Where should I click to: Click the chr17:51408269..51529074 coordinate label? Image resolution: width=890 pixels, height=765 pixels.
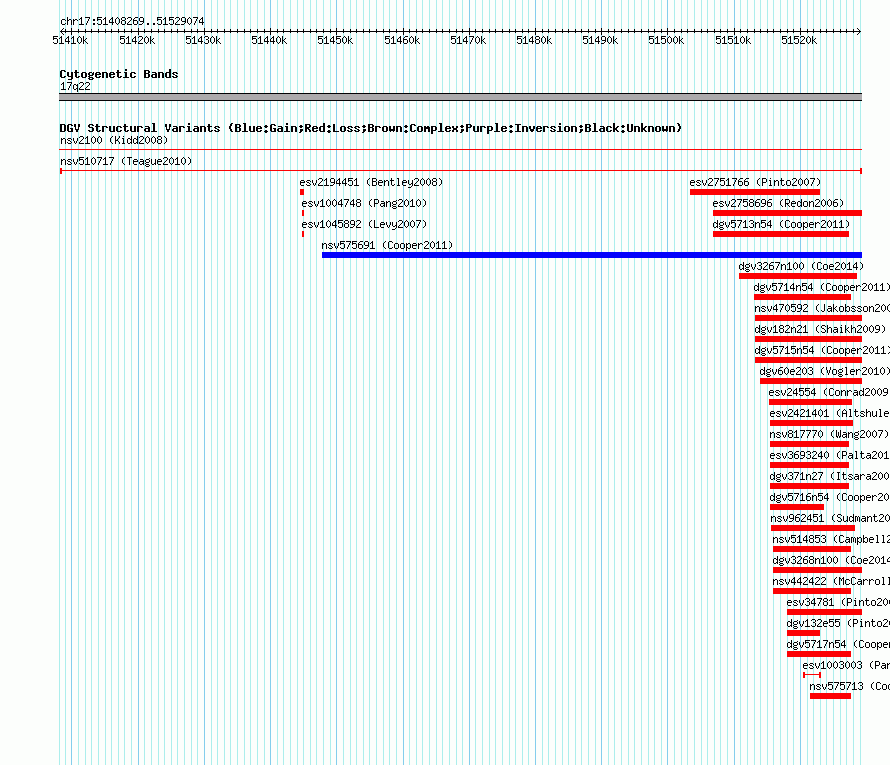(132, 21)
